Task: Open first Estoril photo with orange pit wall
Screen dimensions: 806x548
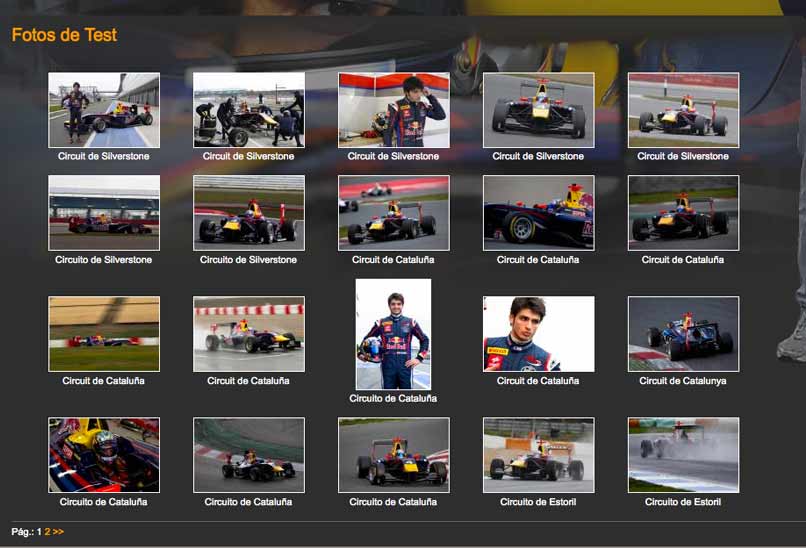Action: tap(538, 455)
